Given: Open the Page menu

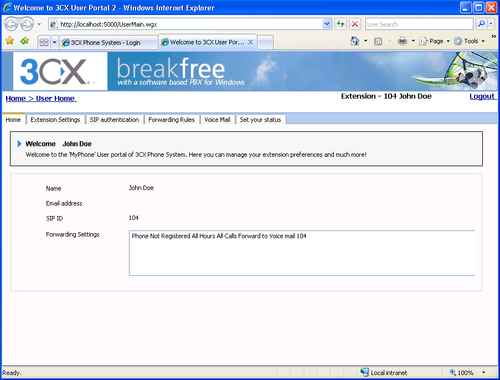Looking at the screenshot, I should pos(435,41).
